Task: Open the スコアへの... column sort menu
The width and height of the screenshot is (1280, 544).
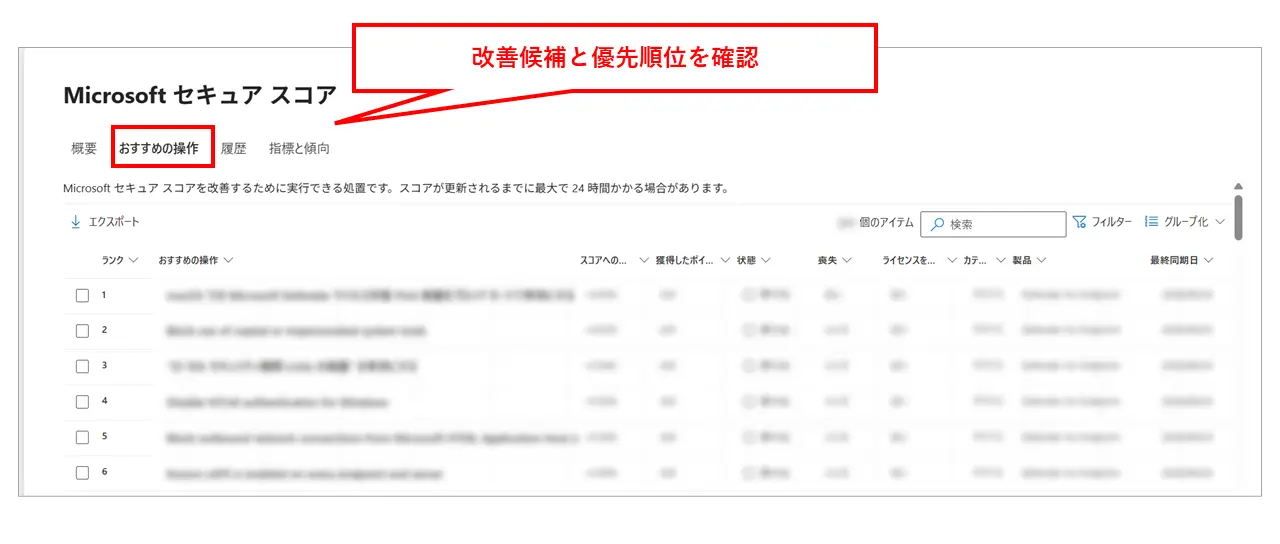Action: (614, 260)
